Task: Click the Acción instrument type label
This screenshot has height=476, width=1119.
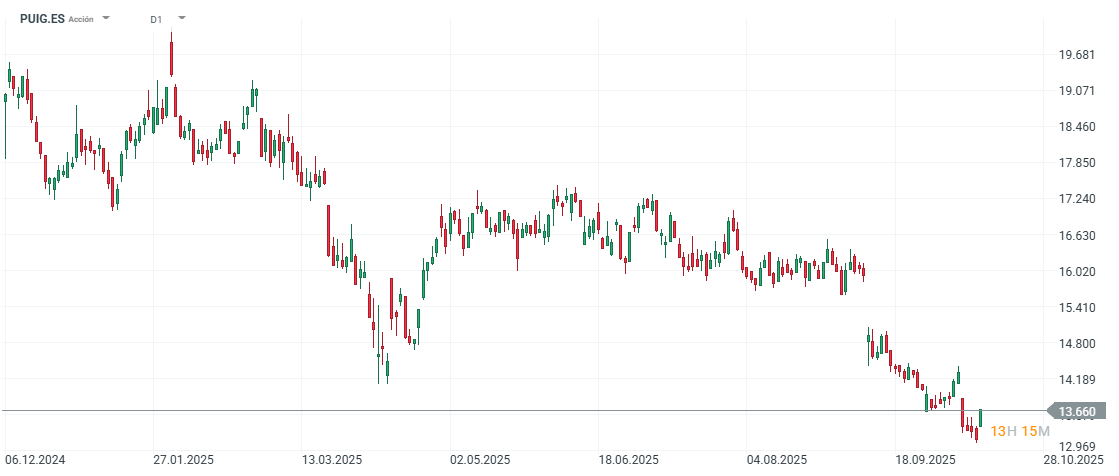Action: coord(81,19)
